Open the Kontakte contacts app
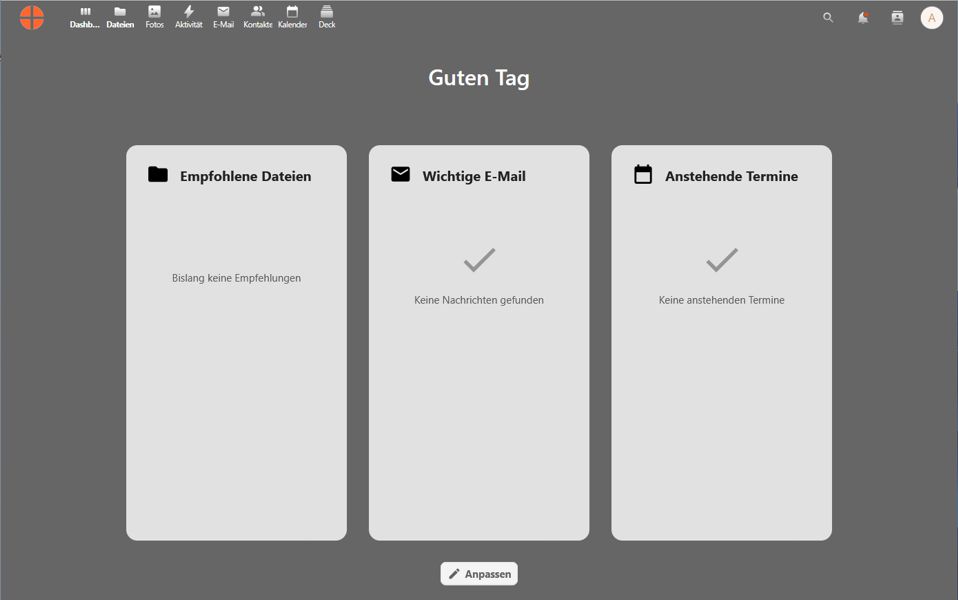The width and height of the screenshot is (958, 600). pyautogui.click(x=258, y=17)
